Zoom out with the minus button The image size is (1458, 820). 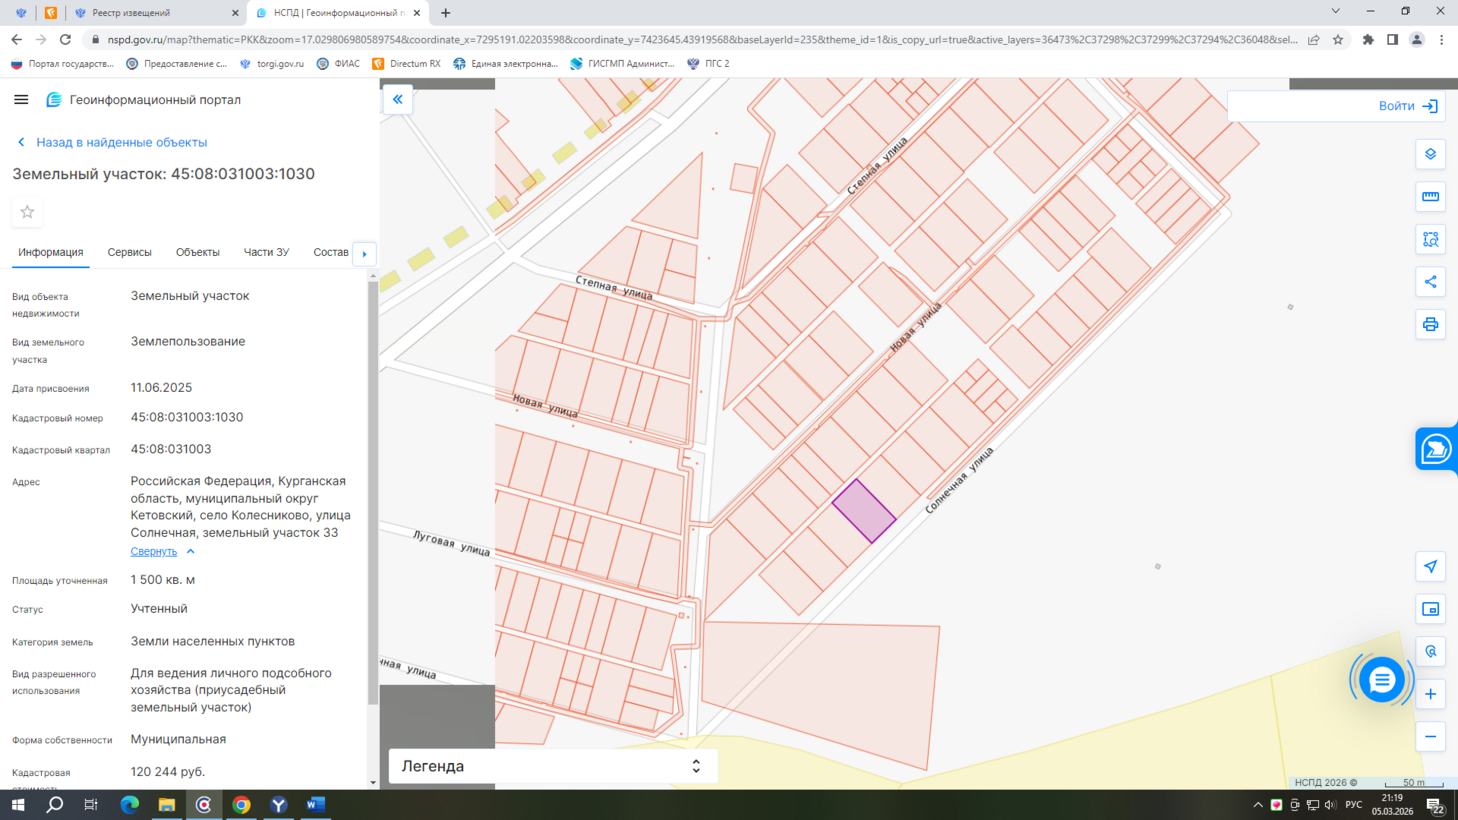click(1430, 737)
